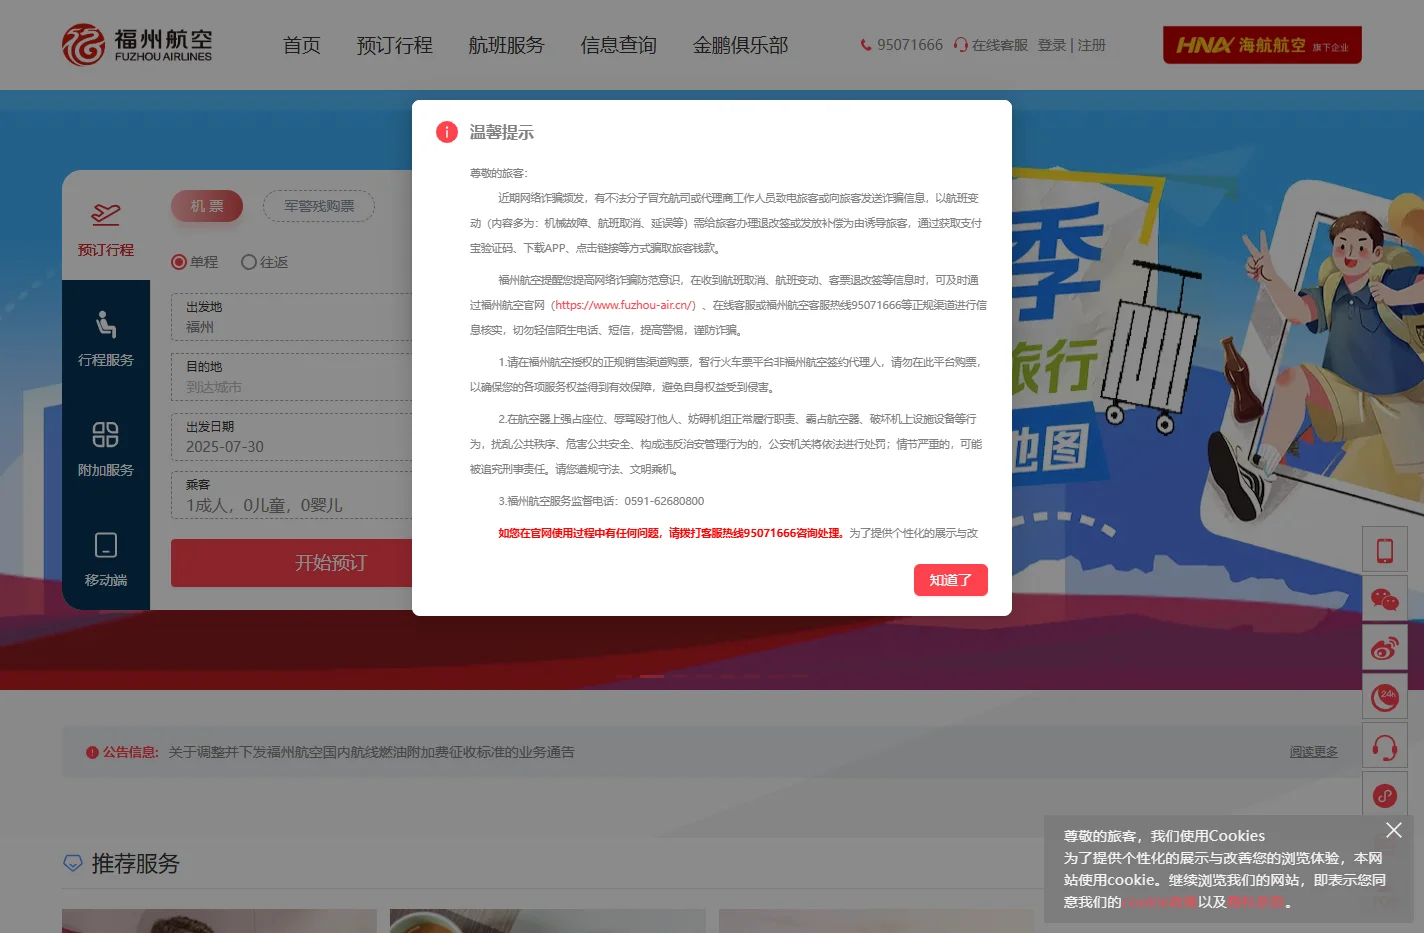Click the Fuzhou Airlines logo

[137, 45]
